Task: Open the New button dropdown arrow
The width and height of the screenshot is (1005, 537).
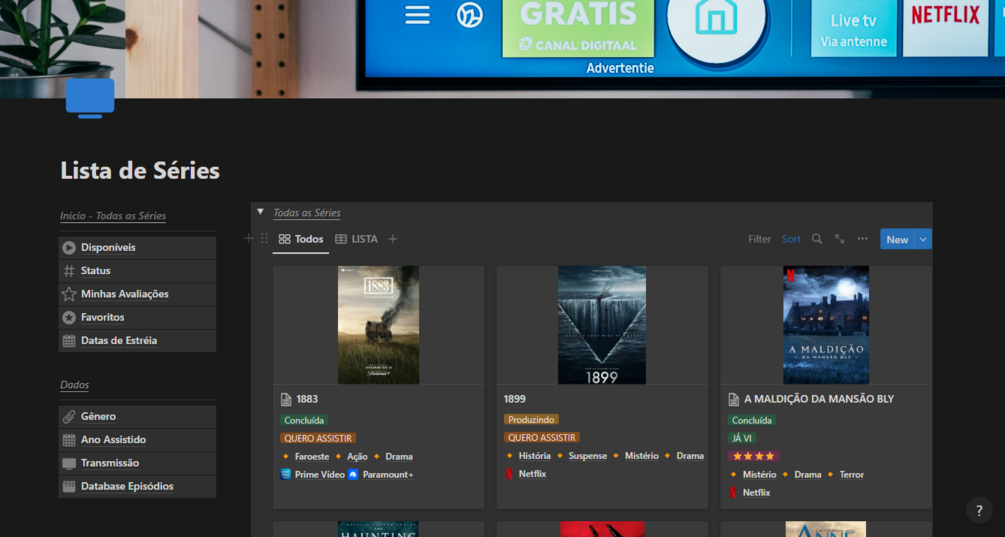Action: (923, 239)
